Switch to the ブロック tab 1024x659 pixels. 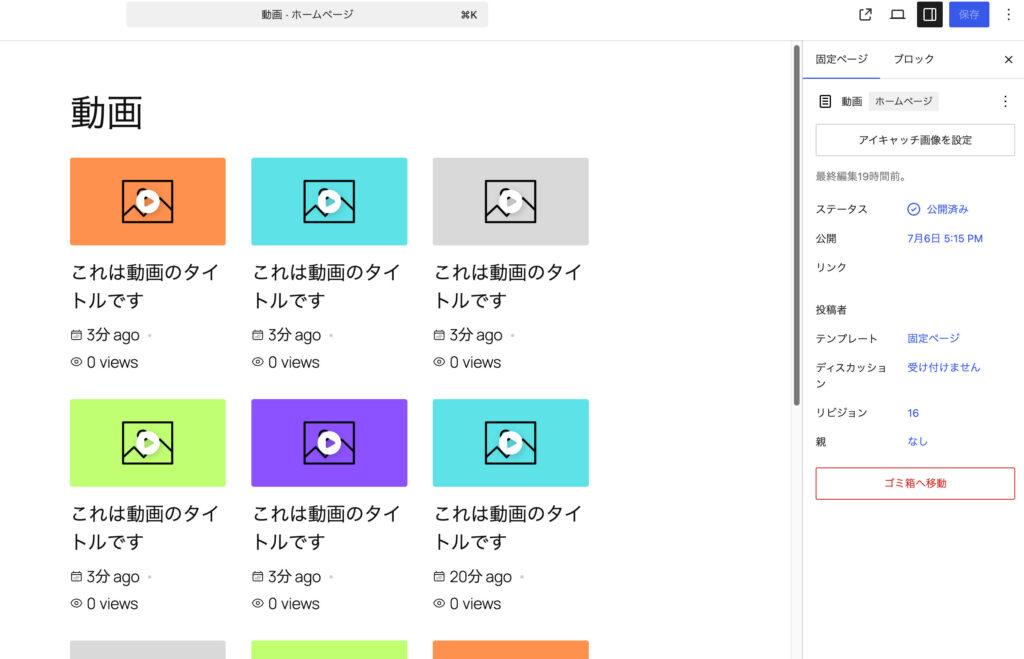pyautogui.click(x=914, y=59)
